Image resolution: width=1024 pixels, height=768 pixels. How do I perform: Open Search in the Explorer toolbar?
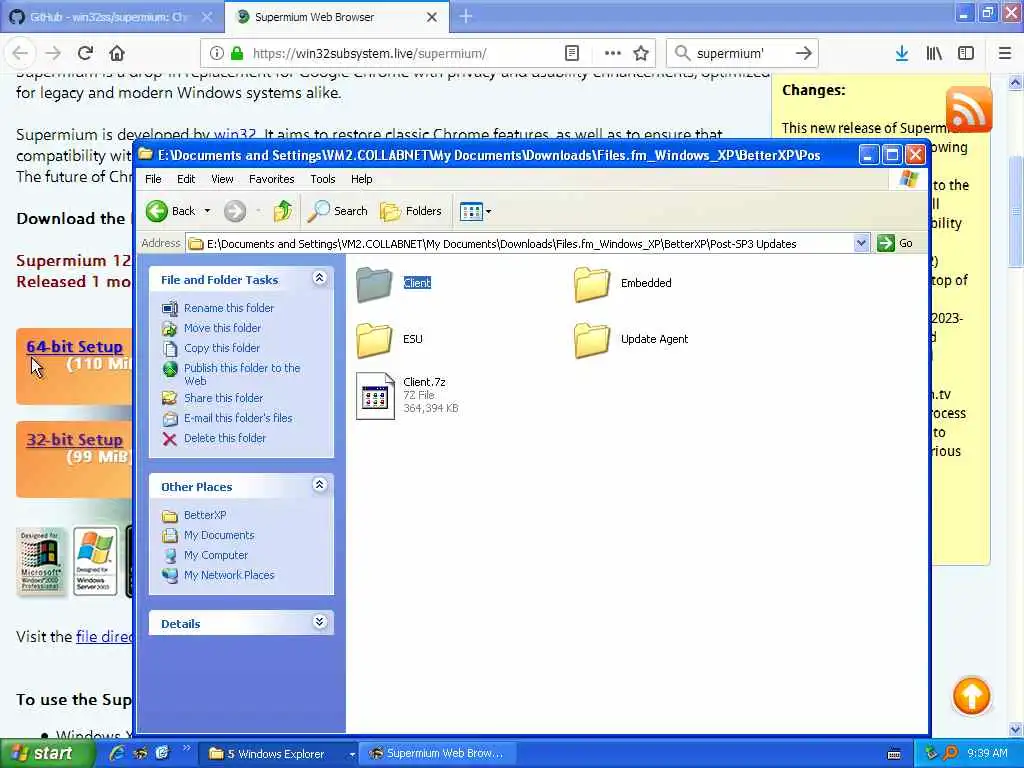338,211
